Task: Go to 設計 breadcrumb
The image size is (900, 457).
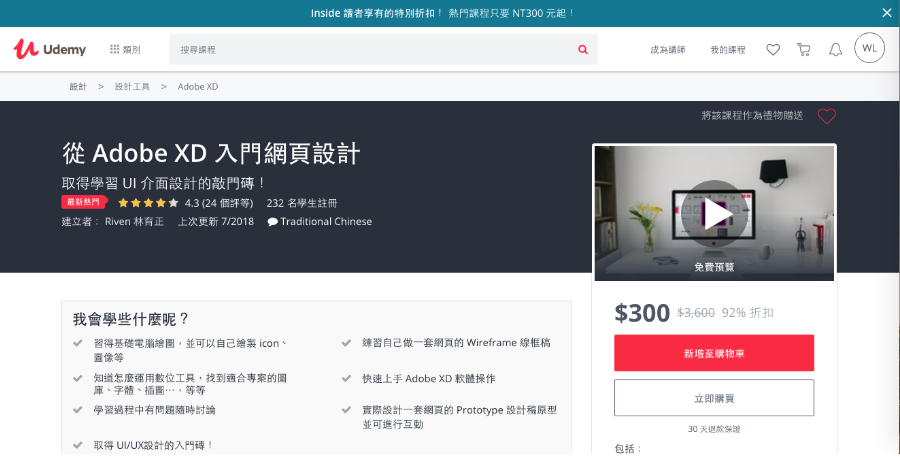Action: (78, 87)
